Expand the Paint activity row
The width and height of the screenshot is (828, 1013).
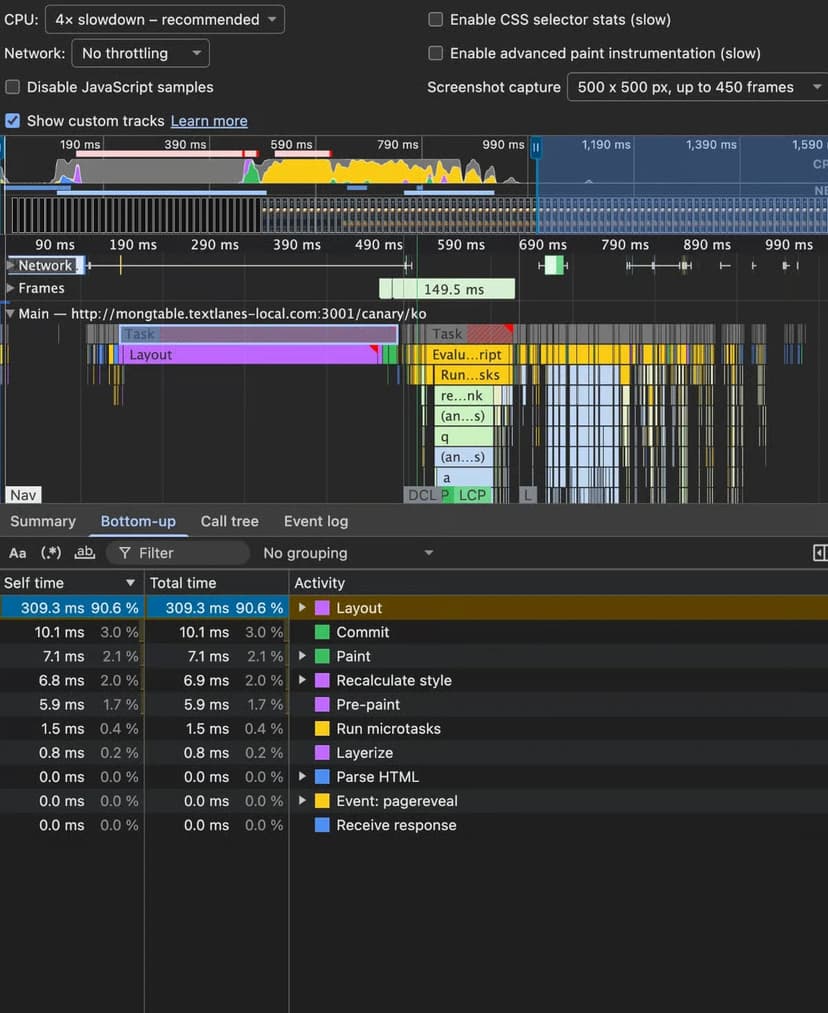tap(302, 656)
